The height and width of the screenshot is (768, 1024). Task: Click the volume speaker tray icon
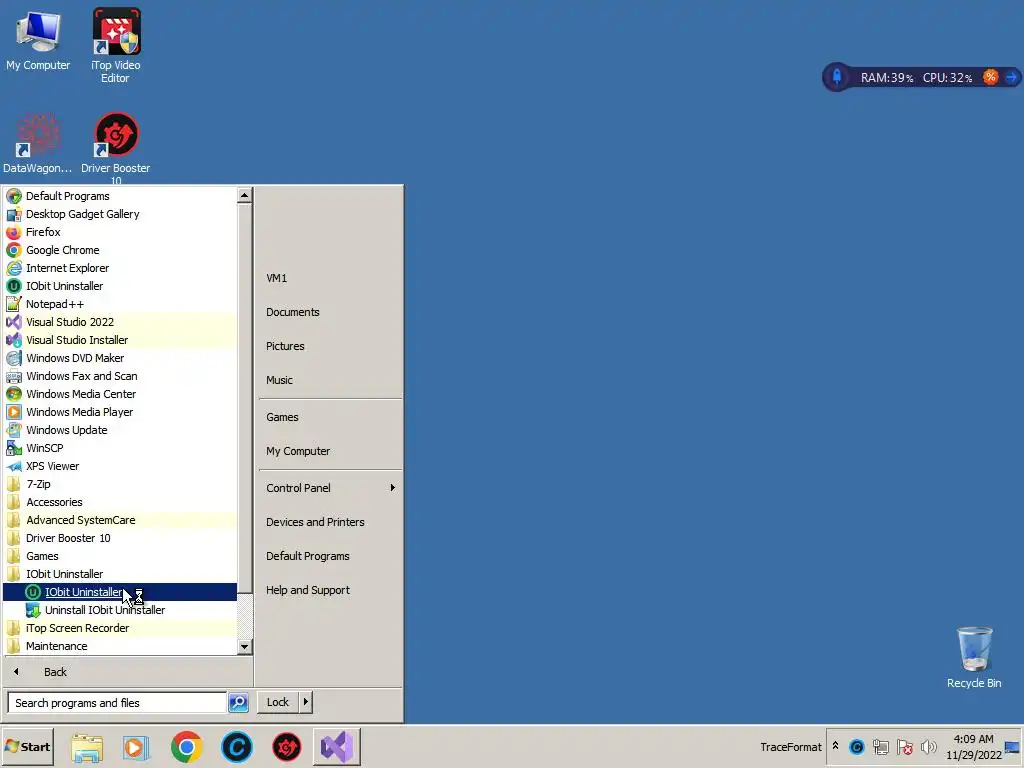tap(928, 746)
